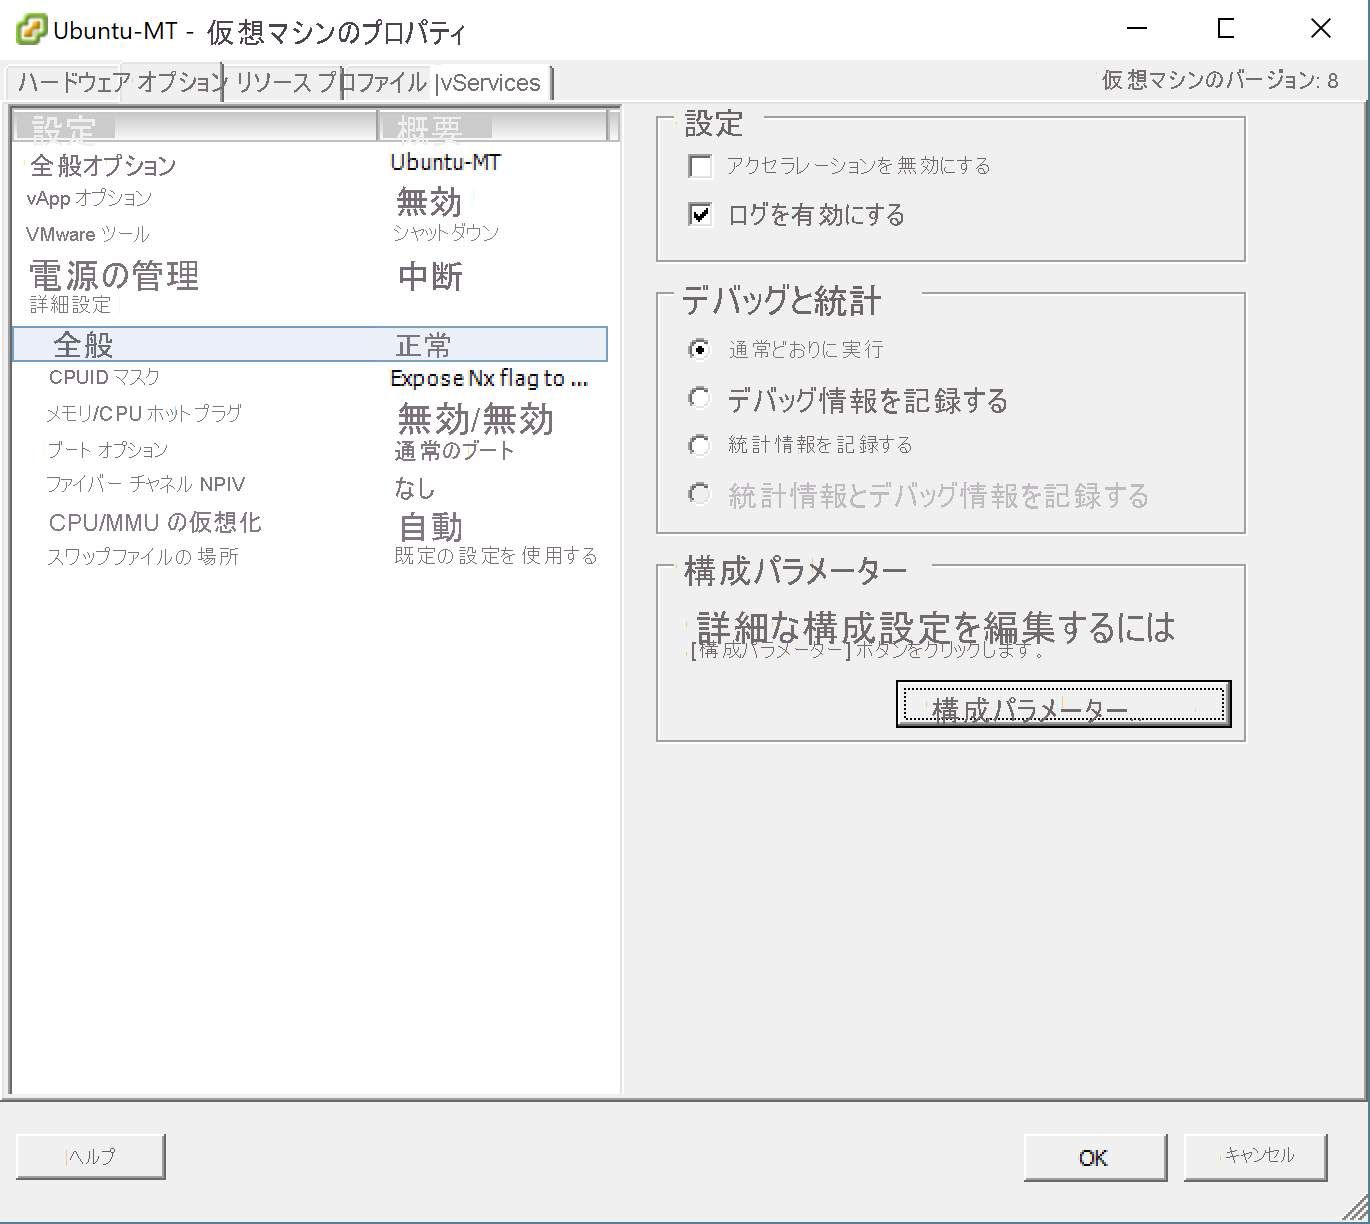This screenshot has width=1370, height=1224.
Task: Click the 中断 power management value
Action: 430,276
